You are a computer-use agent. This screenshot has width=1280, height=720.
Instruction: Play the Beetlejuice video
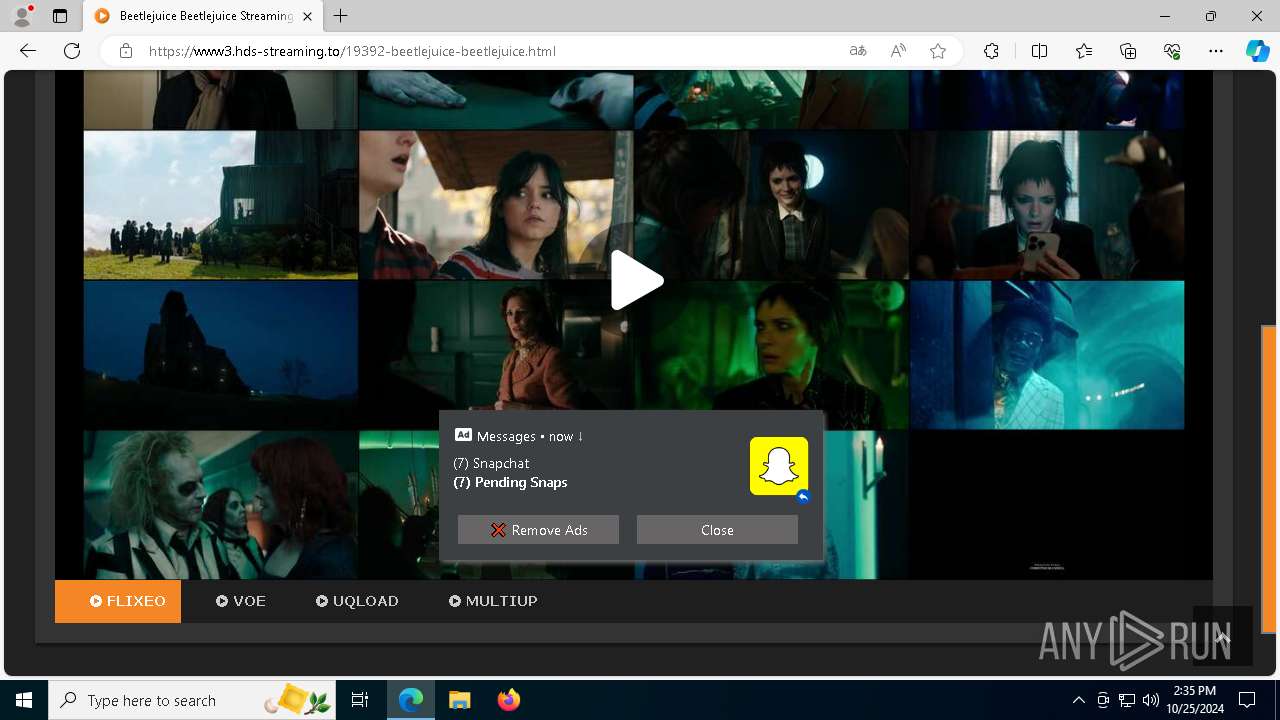[x=636, y=281]
